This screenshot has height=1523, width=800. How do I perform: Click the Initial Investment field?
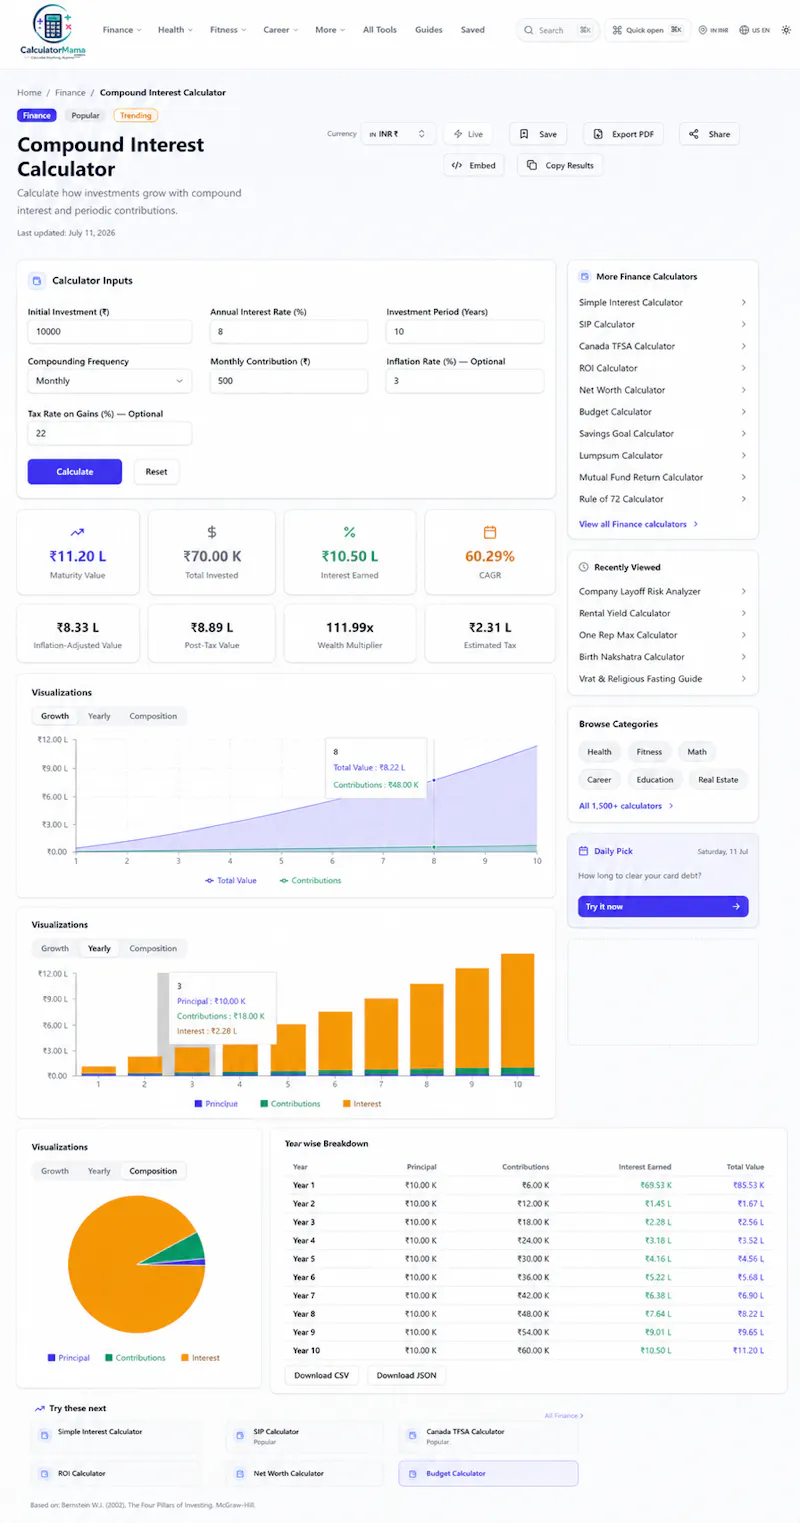tap(110, 332)
